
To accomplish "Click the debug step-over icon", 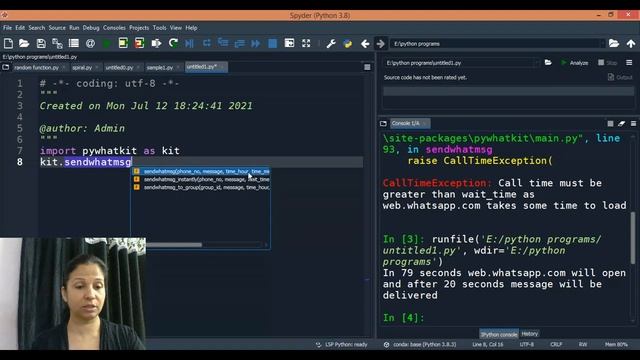I will tap(207, 43).
